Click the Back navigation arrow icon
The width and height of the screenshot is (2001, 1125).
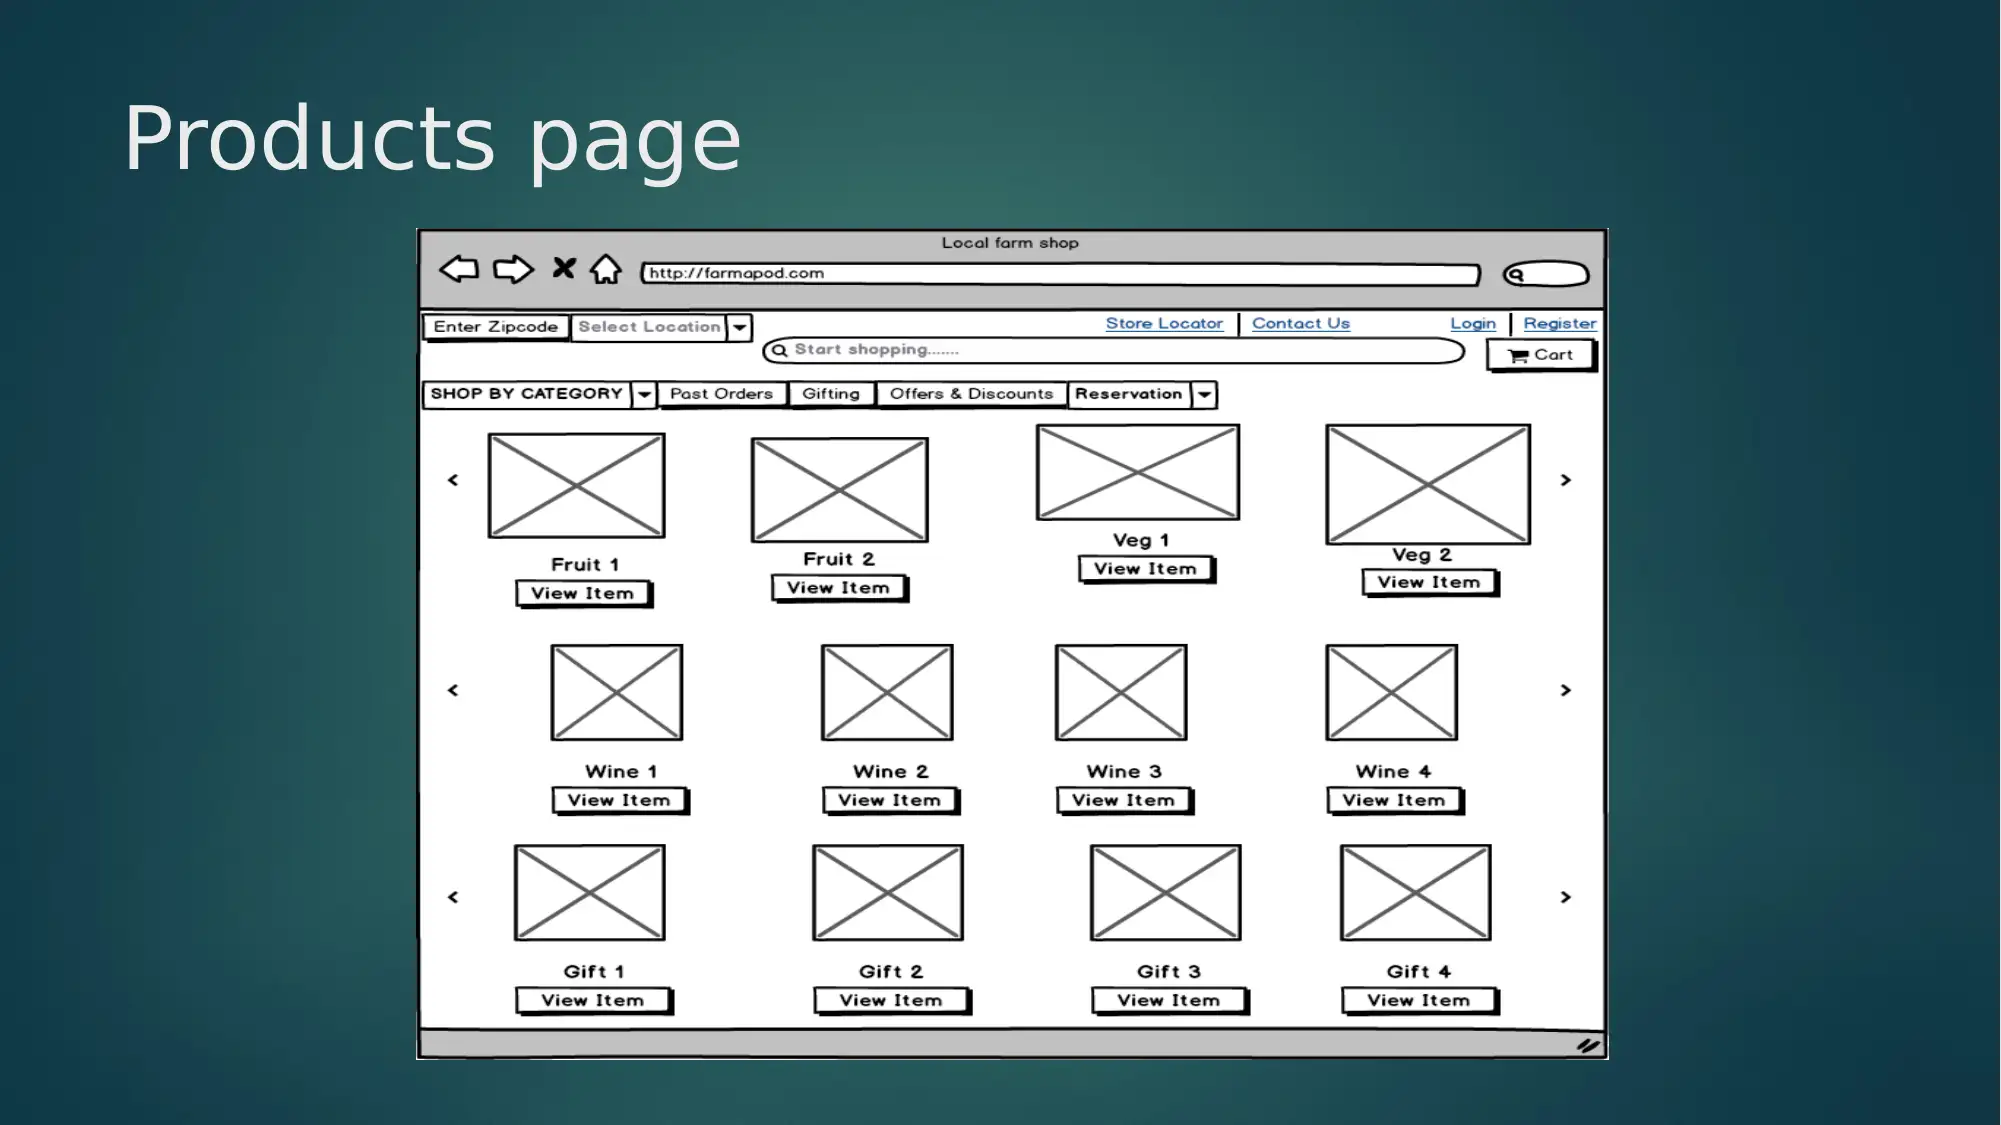(460, 271)
